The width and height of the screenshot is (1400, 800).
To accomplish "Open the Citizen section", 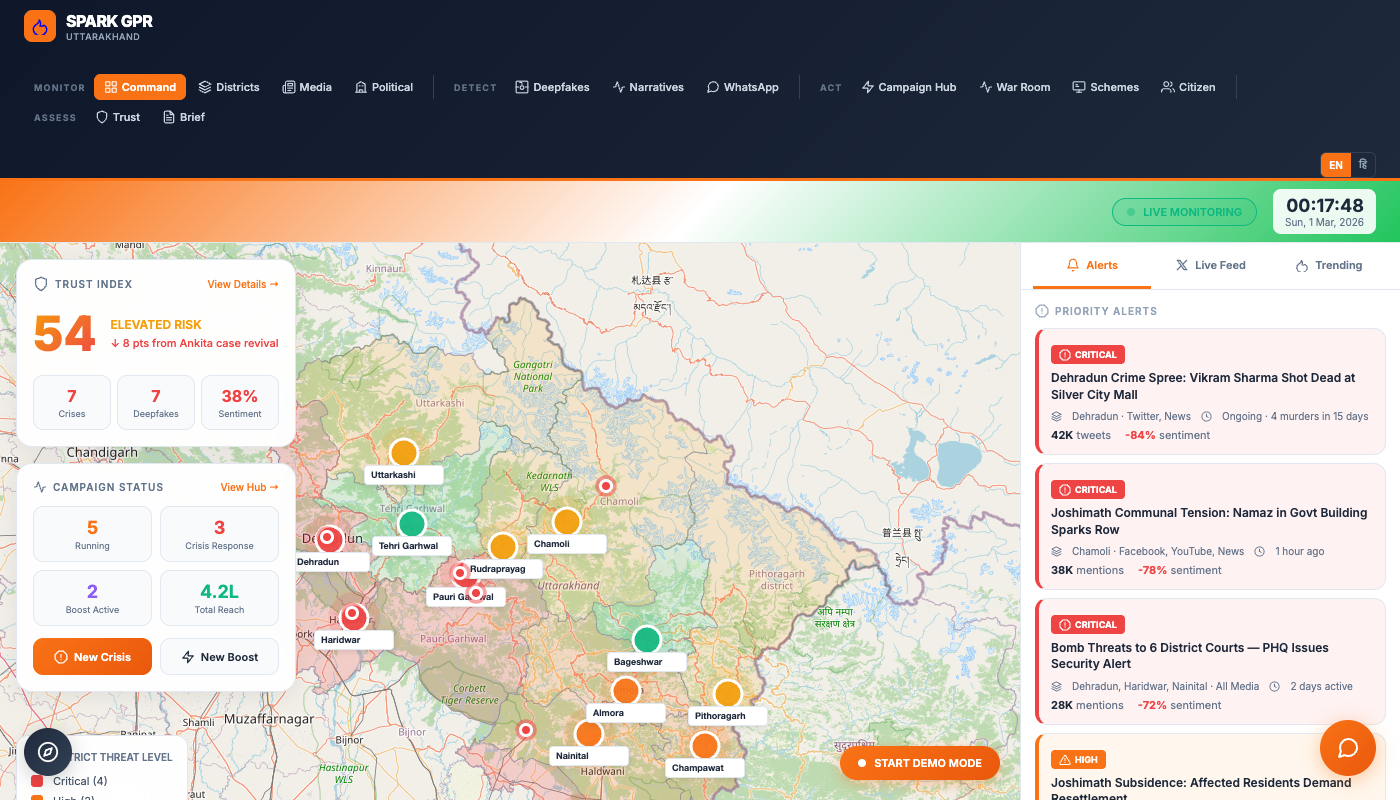I will [x=1188, y=87].
